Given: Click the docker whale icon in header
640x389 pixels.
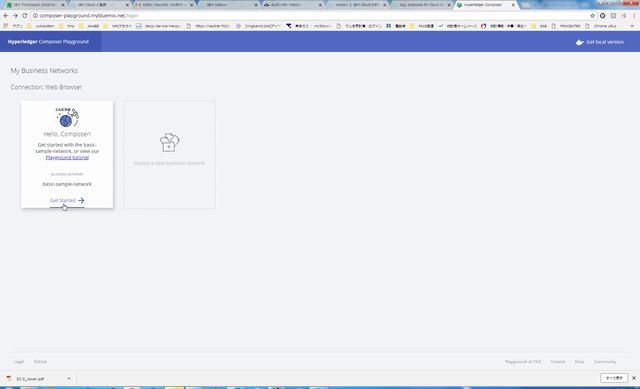Looking at the screenshot, I should coord(579,42).
